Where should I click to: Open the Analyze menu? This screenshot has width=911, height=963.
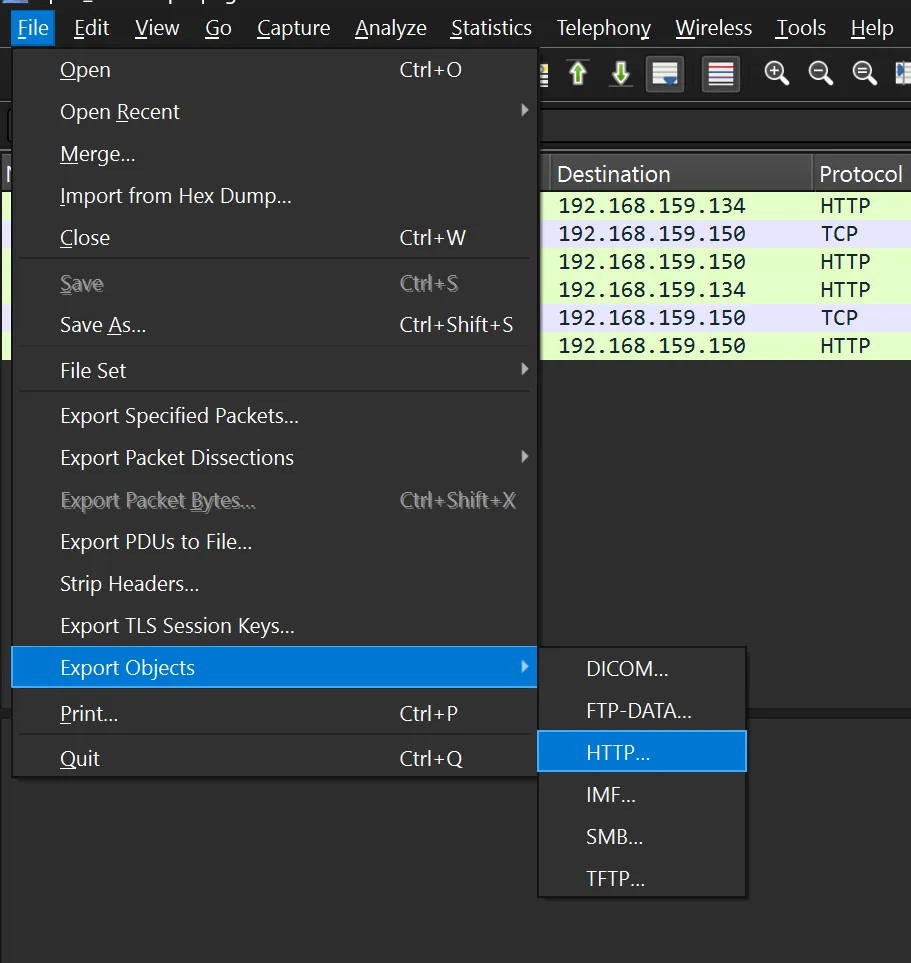[391, 28]
